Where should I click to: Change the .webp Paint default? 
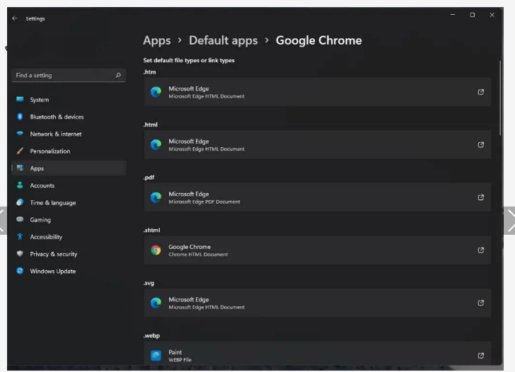pyautogui.click(x=317, y=353)
